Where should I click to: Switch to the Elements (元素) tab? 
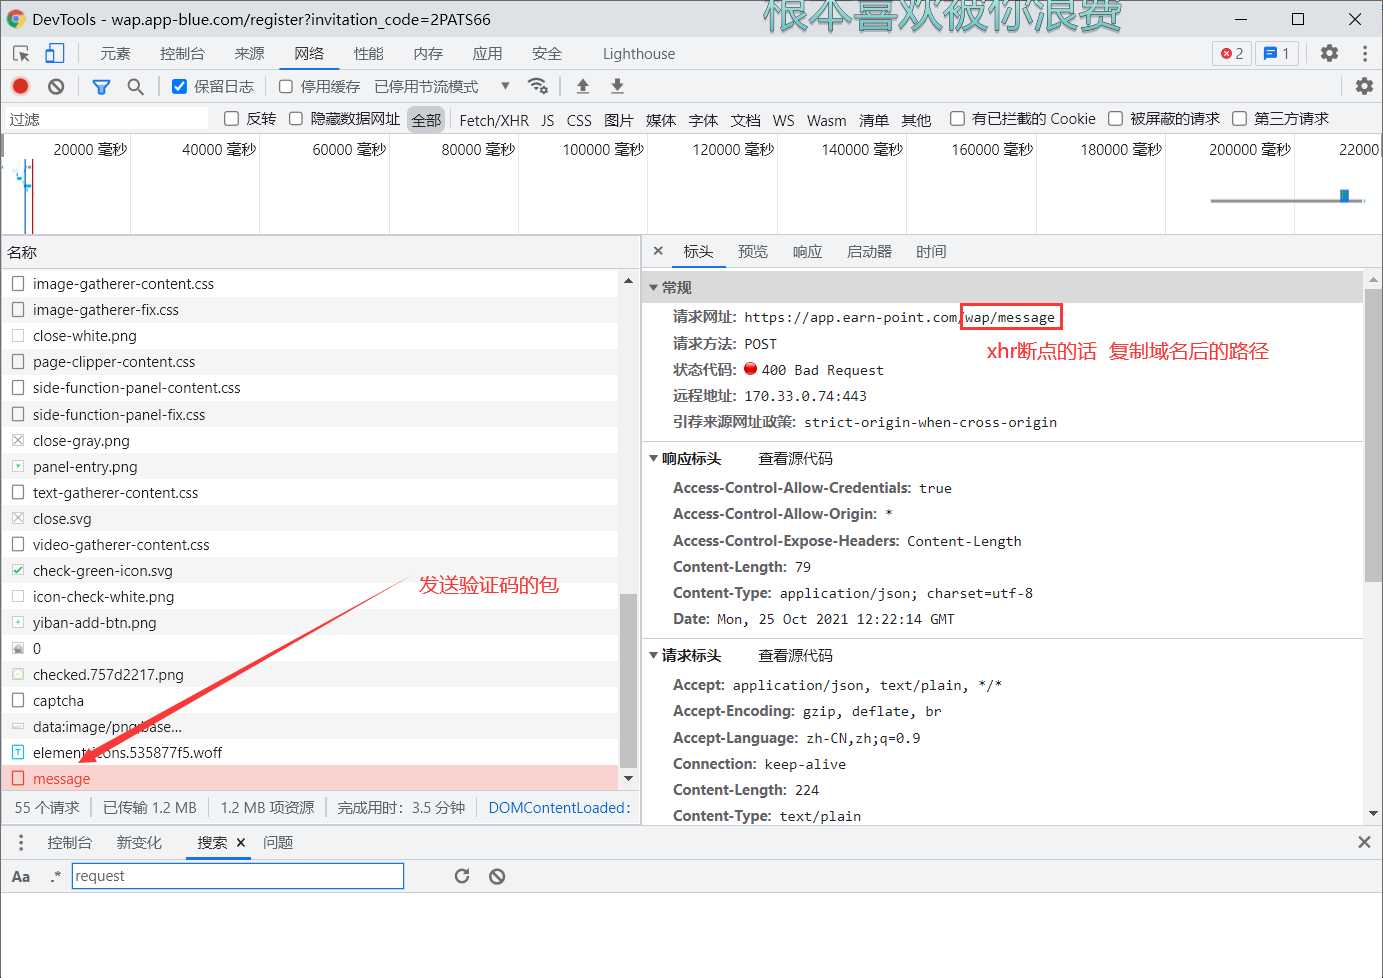coord(115,54)
